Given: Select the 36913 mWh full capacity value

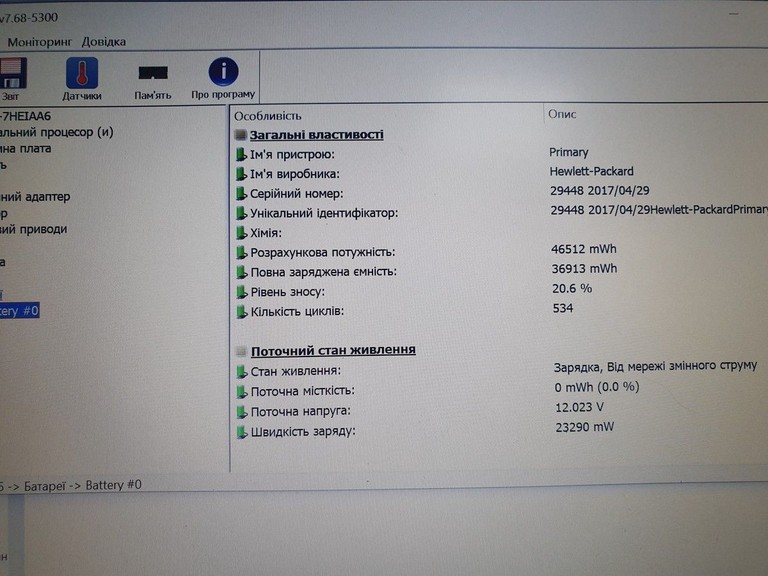Looking at the screenshot, I should tap(584, 269).
